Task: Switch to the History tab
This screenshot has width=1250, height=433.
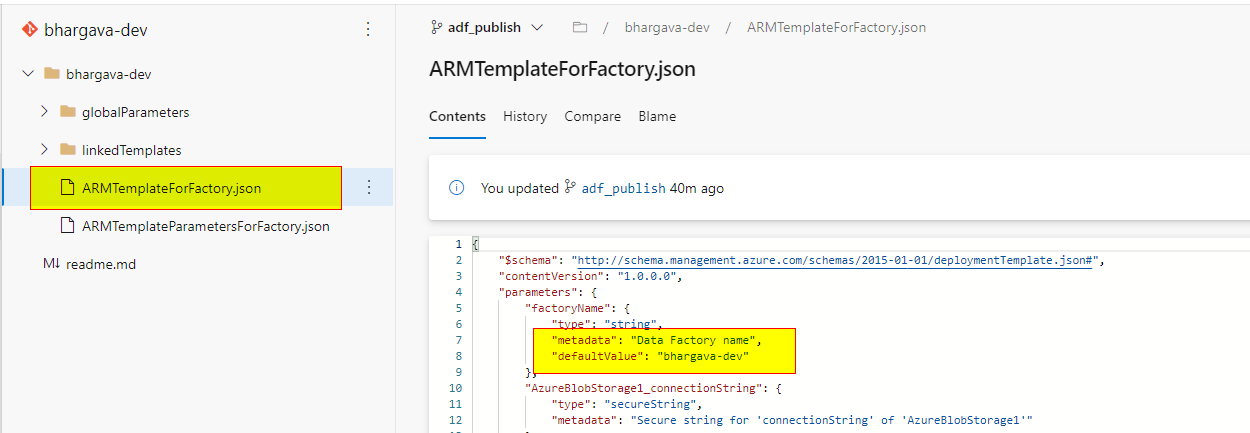Action: (x=525, y=116)
